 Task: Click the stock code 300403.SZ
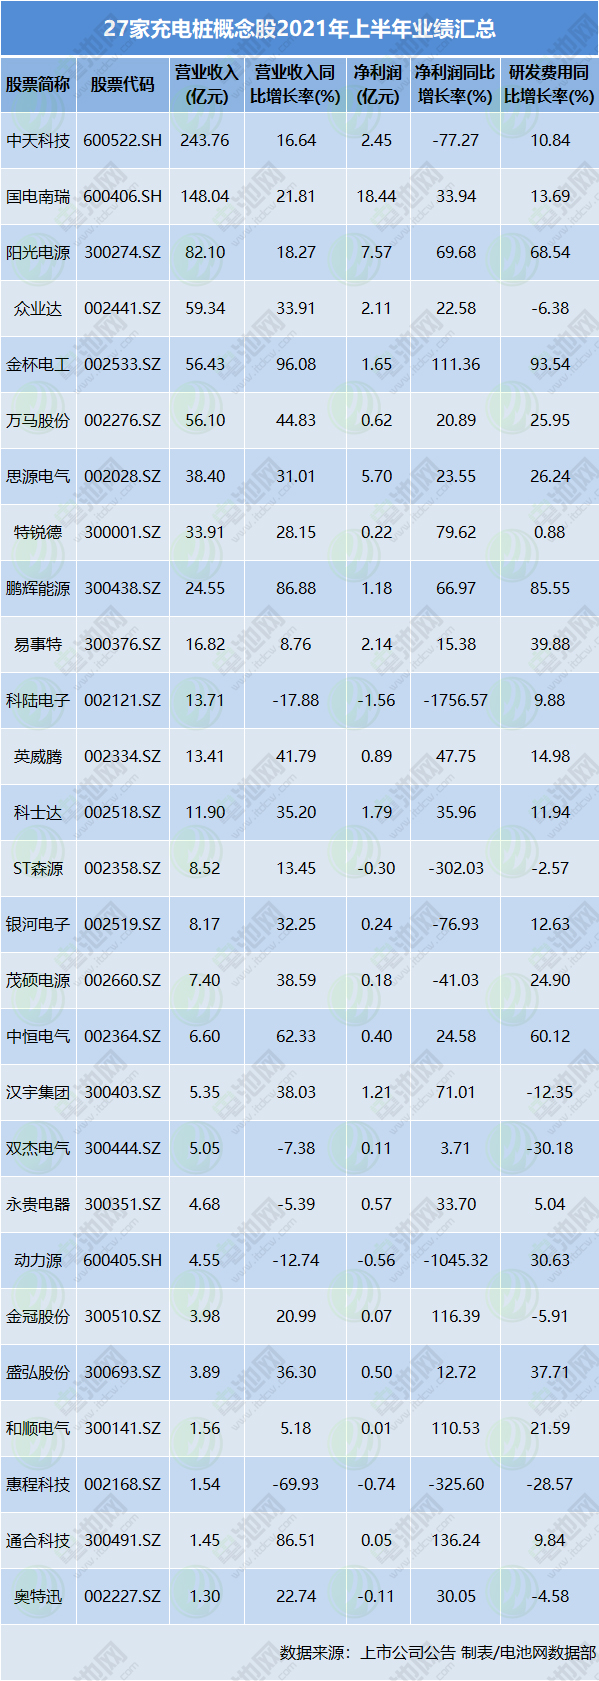point(122,1092)
